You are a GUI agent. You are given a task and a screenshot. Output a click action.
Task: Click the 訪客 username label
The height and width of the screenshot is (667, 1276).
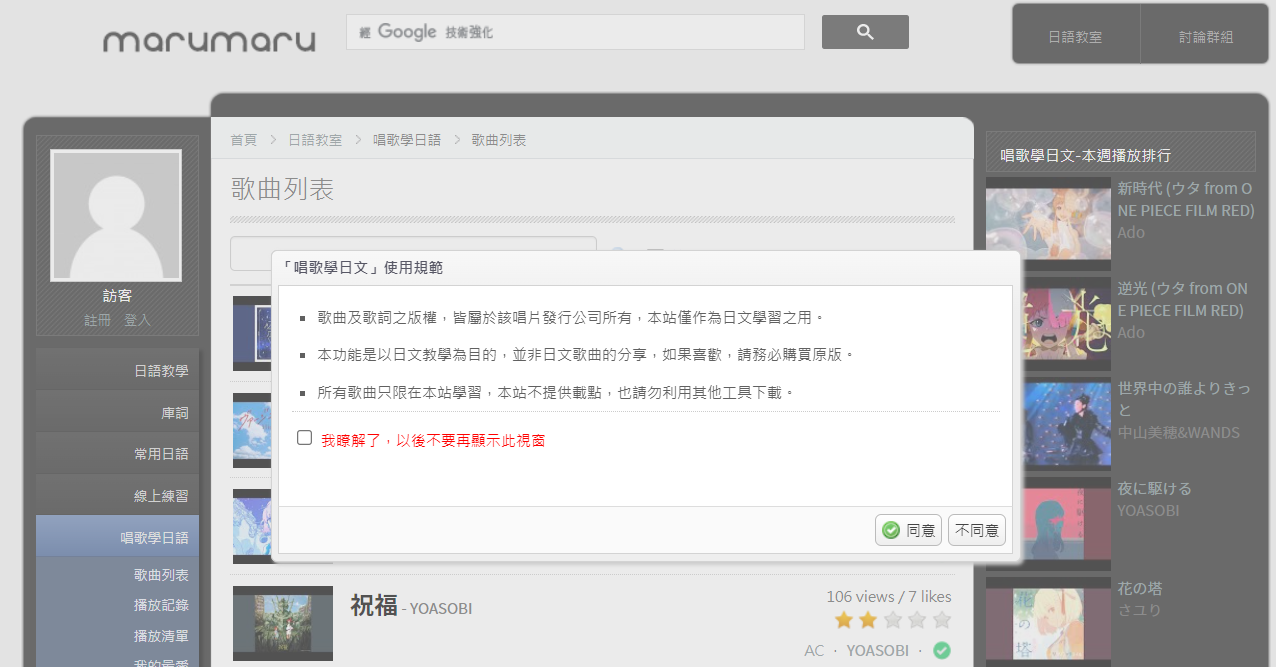click(x=117, y=296)
